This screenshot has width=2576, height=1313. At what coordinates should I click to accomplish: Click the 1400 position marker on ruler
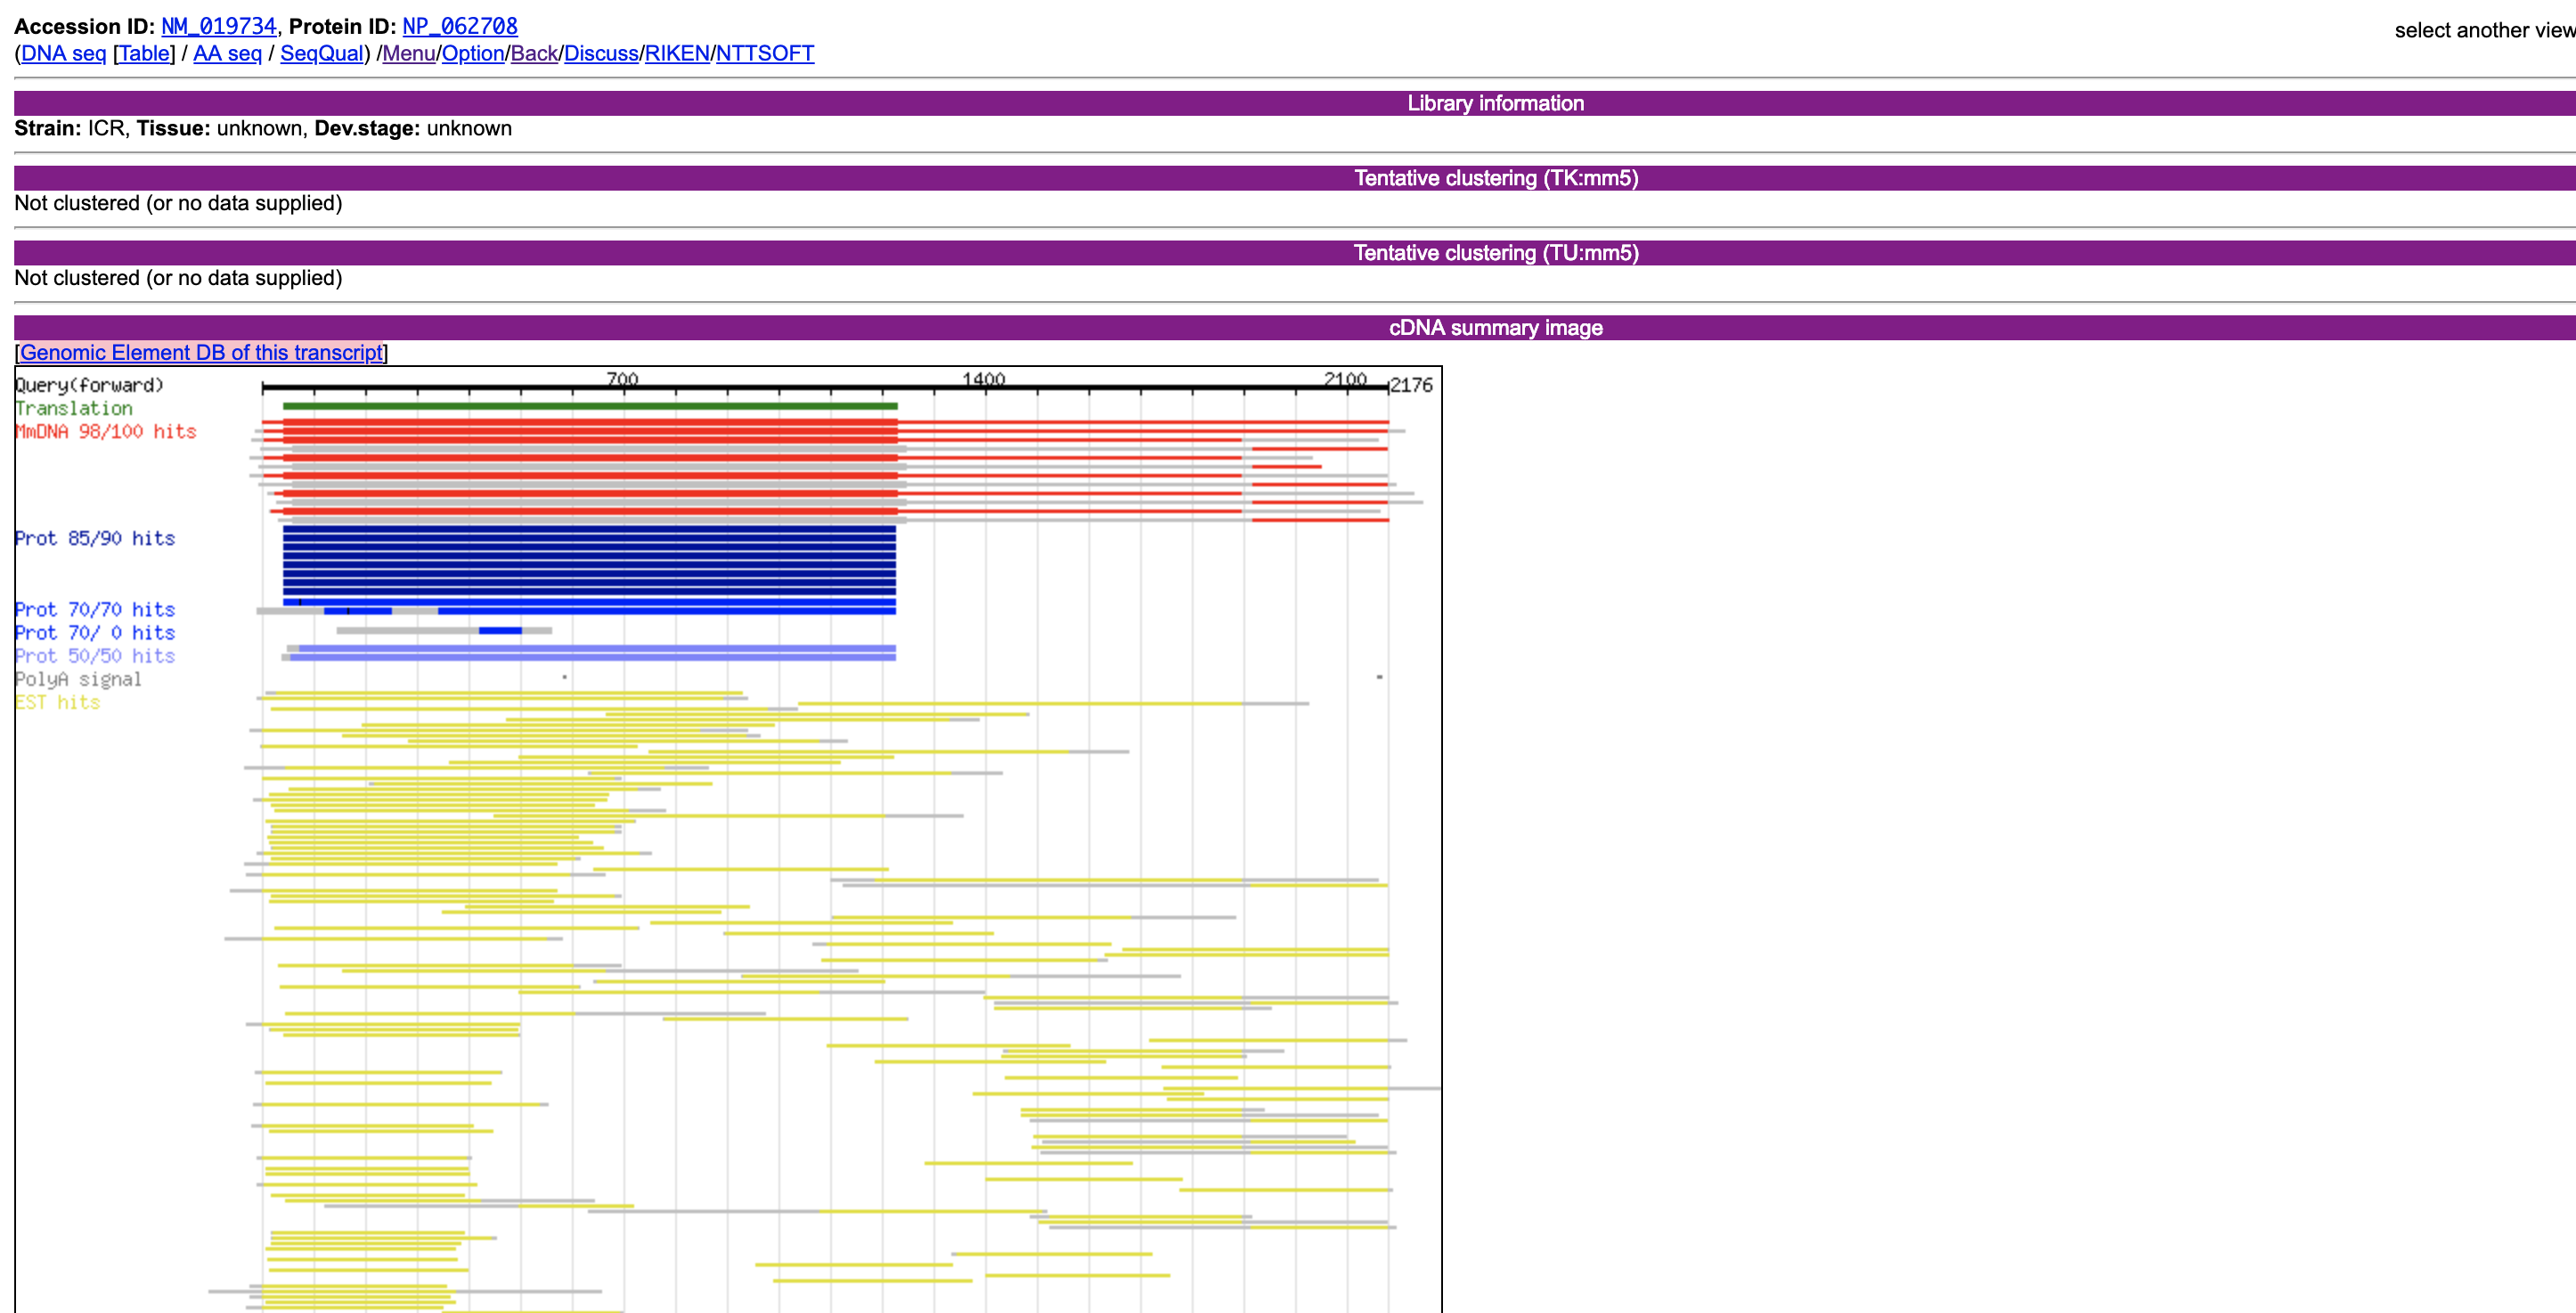(983, 380)
